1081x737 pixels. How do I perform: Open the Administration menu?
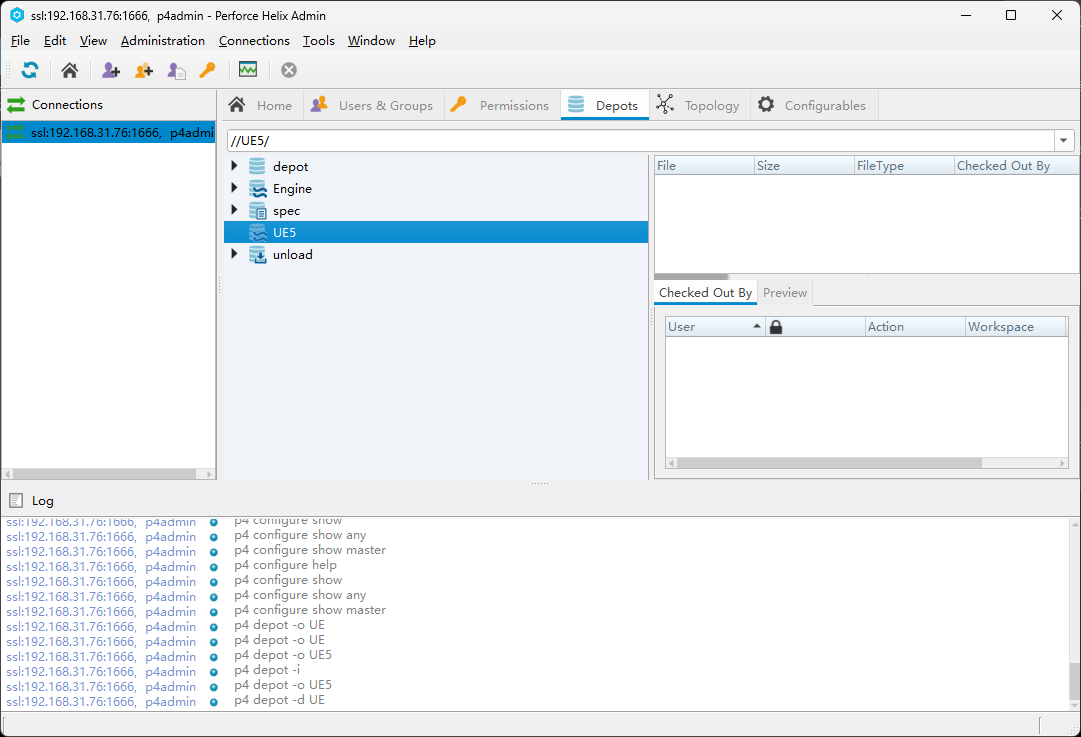pyautogui.click(x=163, y=41)
